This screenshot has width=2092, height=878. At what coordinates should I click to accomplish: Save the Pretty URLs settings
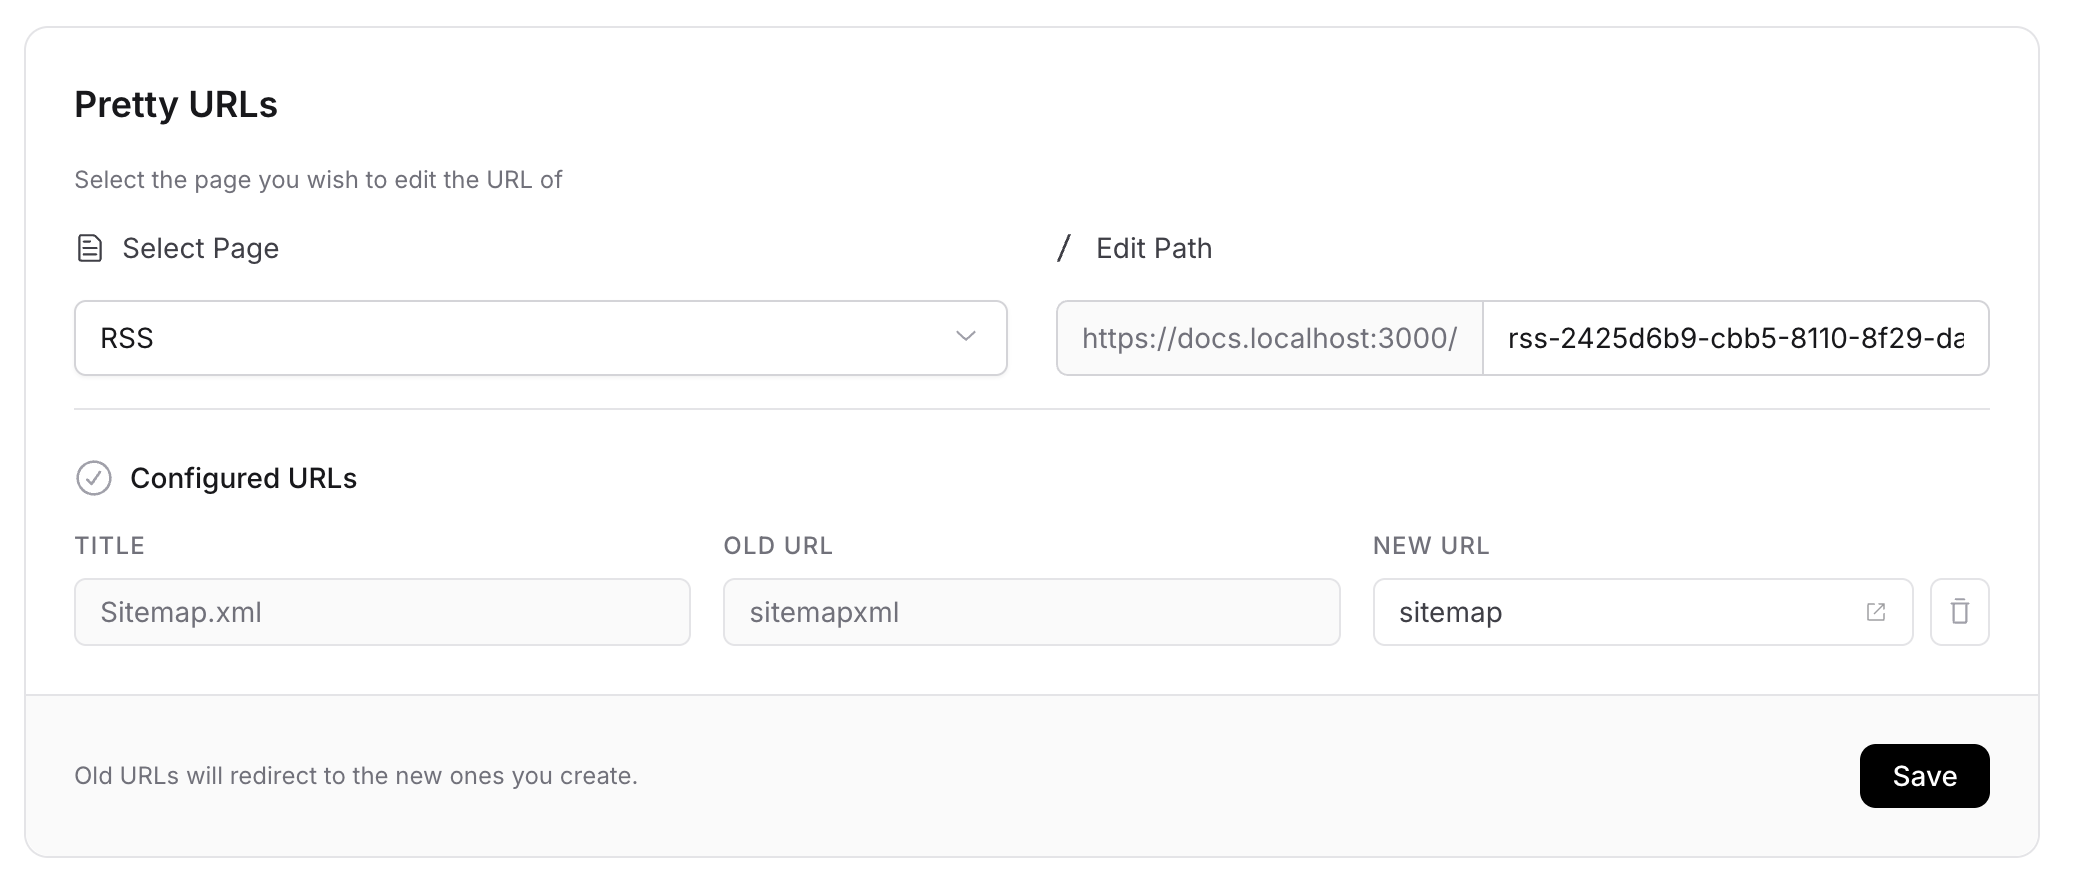(x=1924, y=776)
